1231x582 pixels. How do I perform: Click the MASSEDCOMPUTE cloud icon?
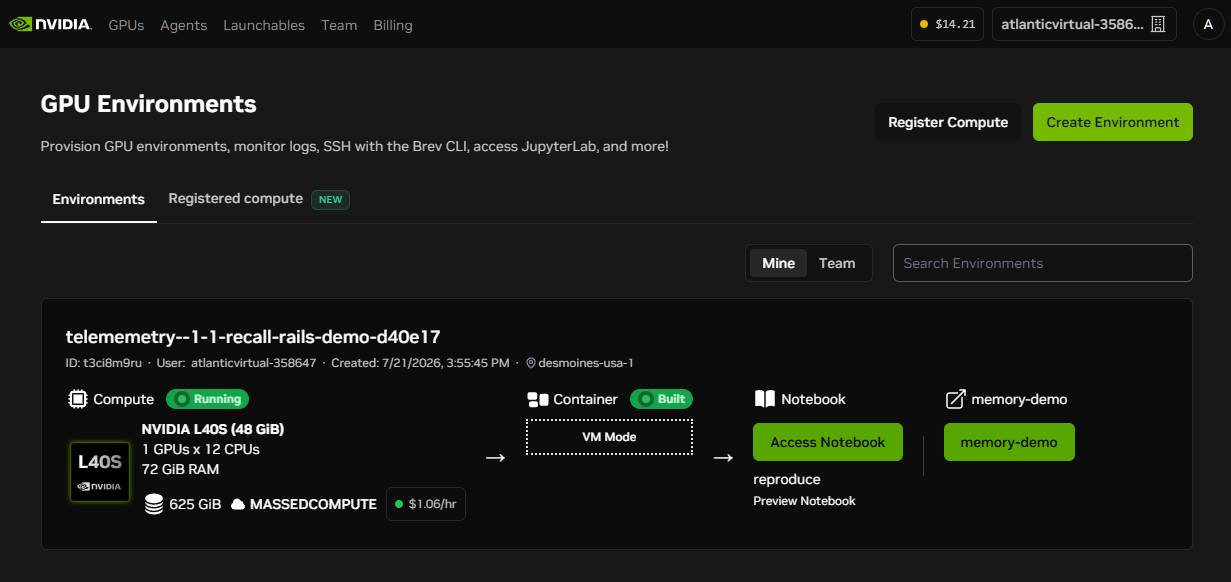click(x=238, y=505)
